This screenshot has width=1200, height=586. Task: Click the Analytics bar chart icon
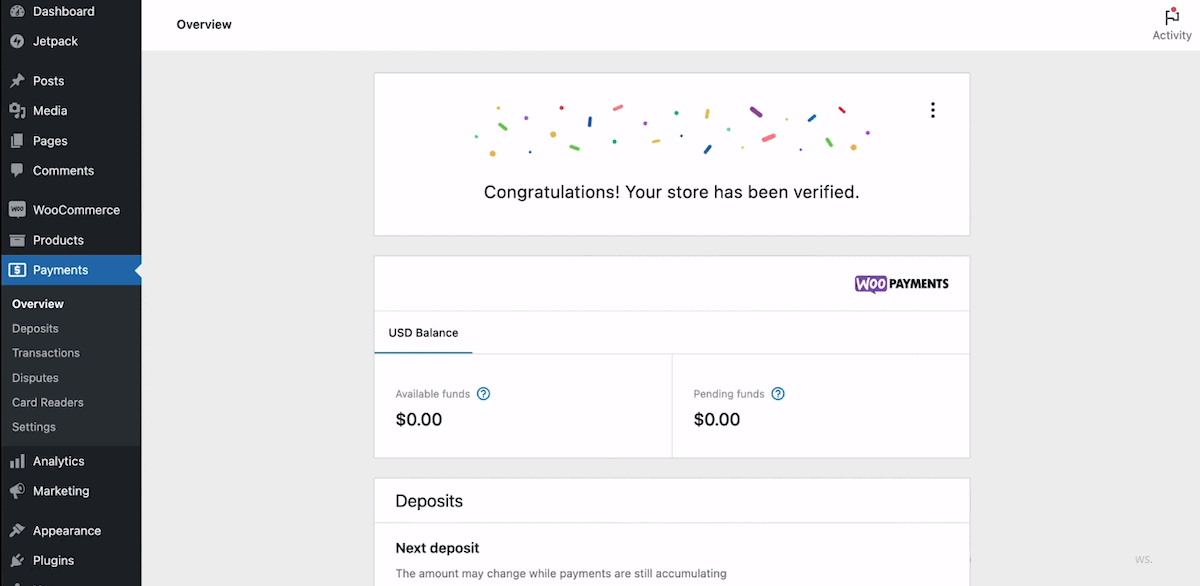click(17, 461)
